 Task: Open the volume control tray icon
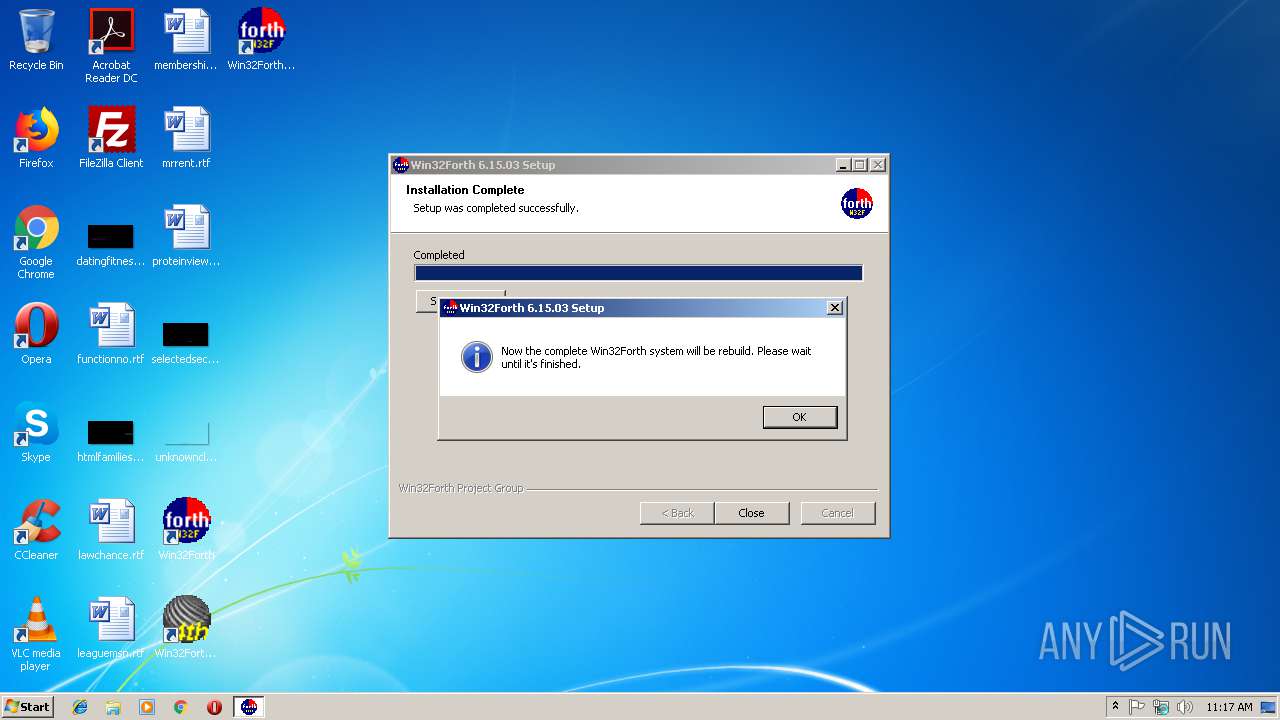click(x=1185, y=707)
